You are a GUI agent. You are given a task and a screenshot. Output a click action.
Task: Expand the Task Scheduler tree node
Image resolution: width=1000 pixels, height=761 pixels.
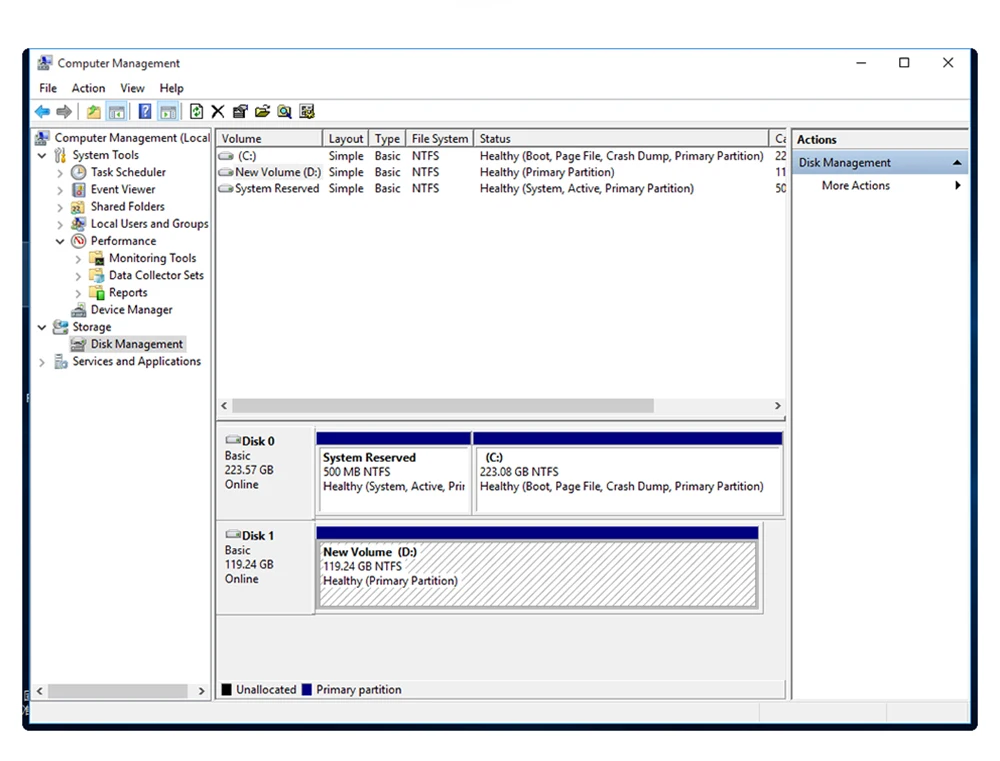[60, 173]
